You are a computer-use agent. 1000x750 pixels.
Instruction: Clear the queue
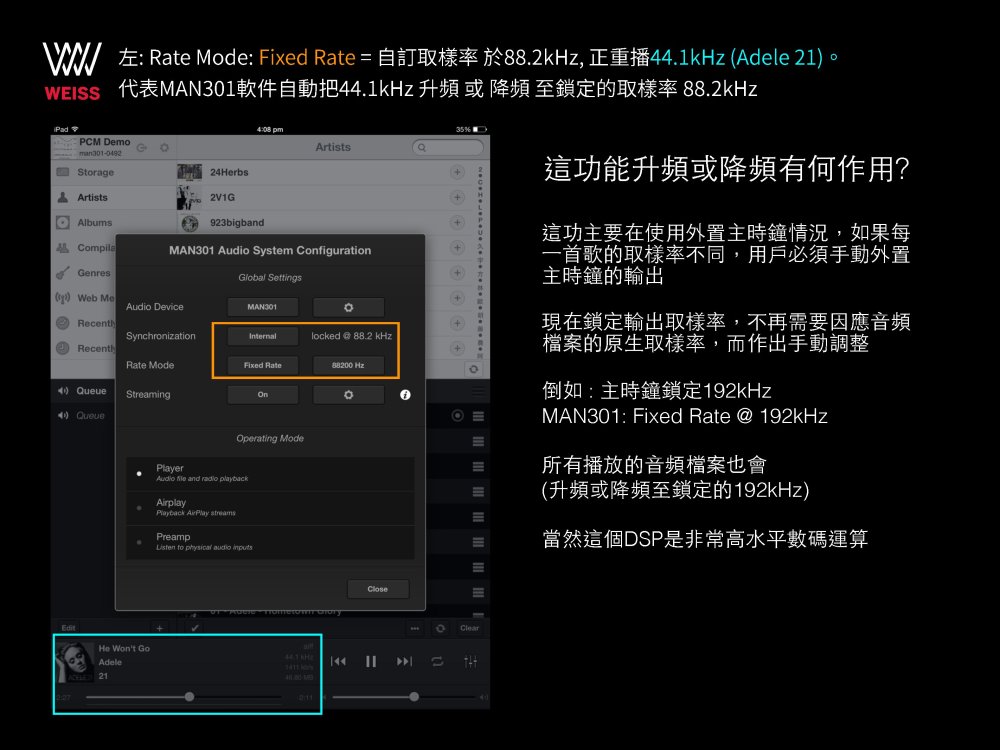click(469, 628)
